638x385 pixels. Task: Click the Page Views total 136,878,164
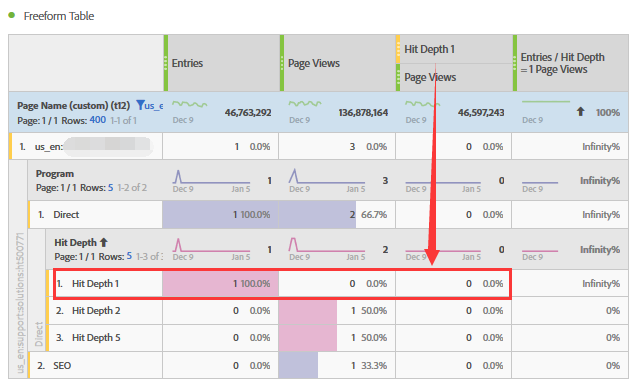click(363, 113)
